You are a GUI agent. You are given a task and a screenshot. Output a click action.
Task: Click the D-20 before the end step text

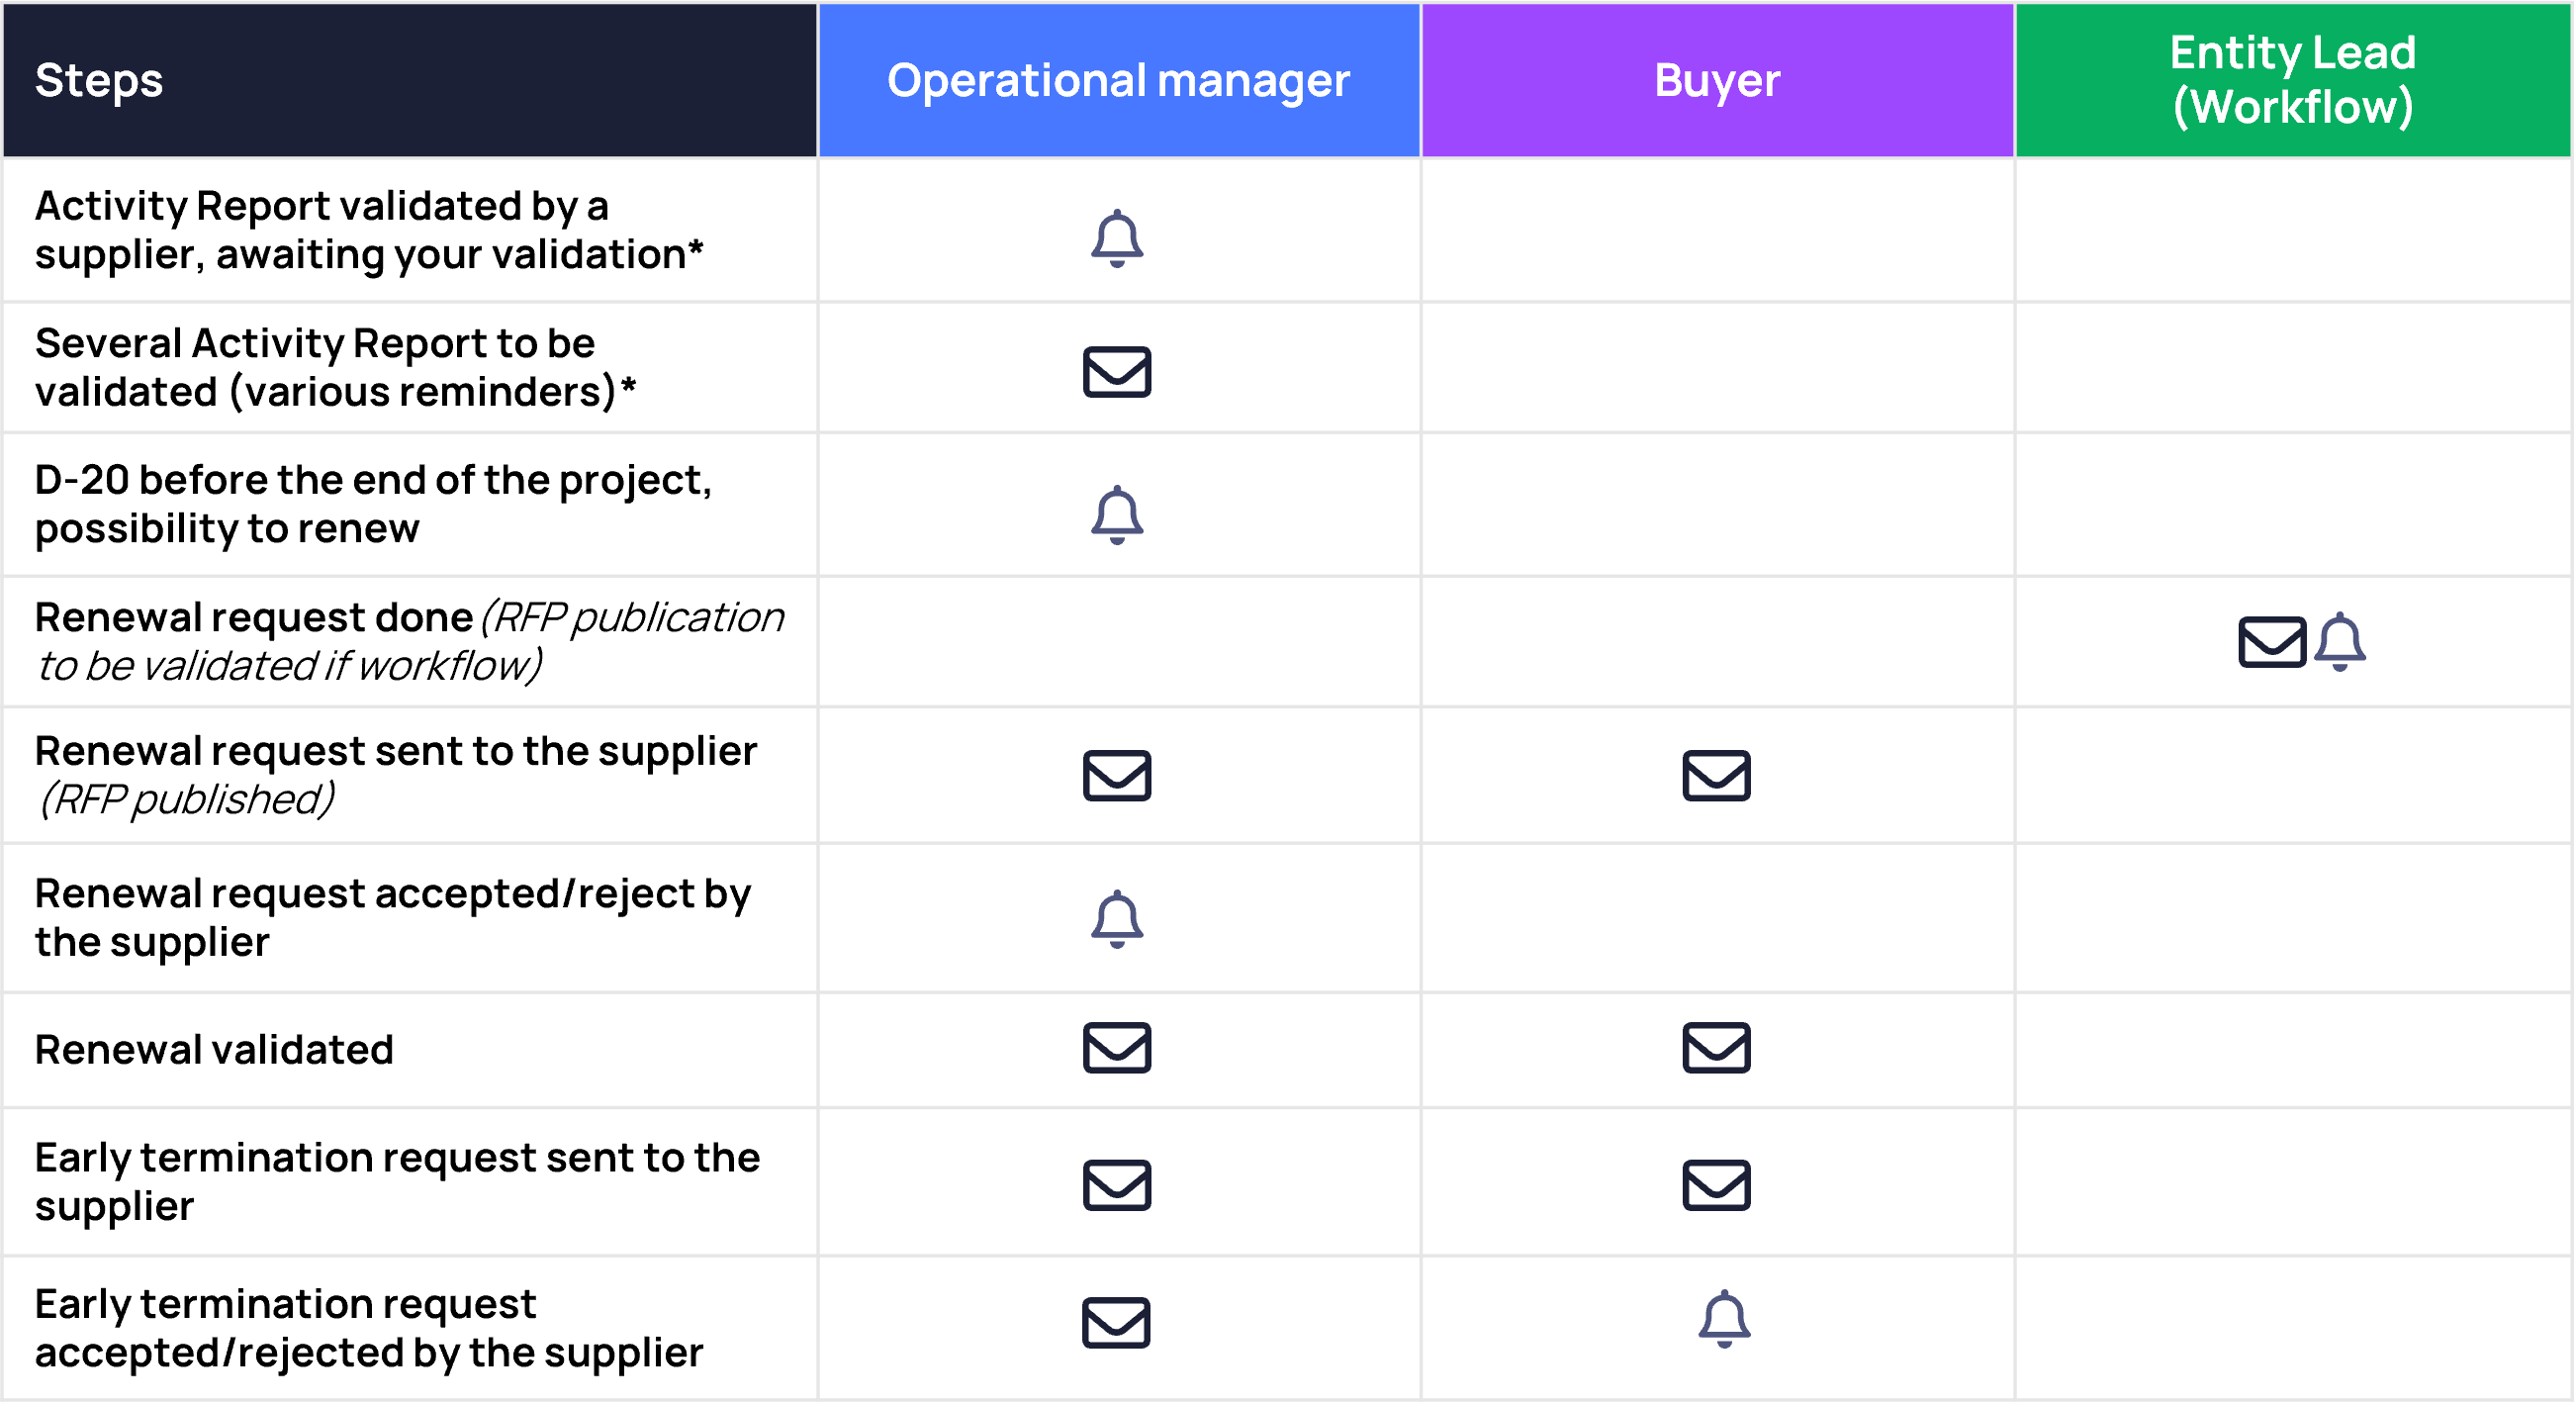tap(373, 504)
